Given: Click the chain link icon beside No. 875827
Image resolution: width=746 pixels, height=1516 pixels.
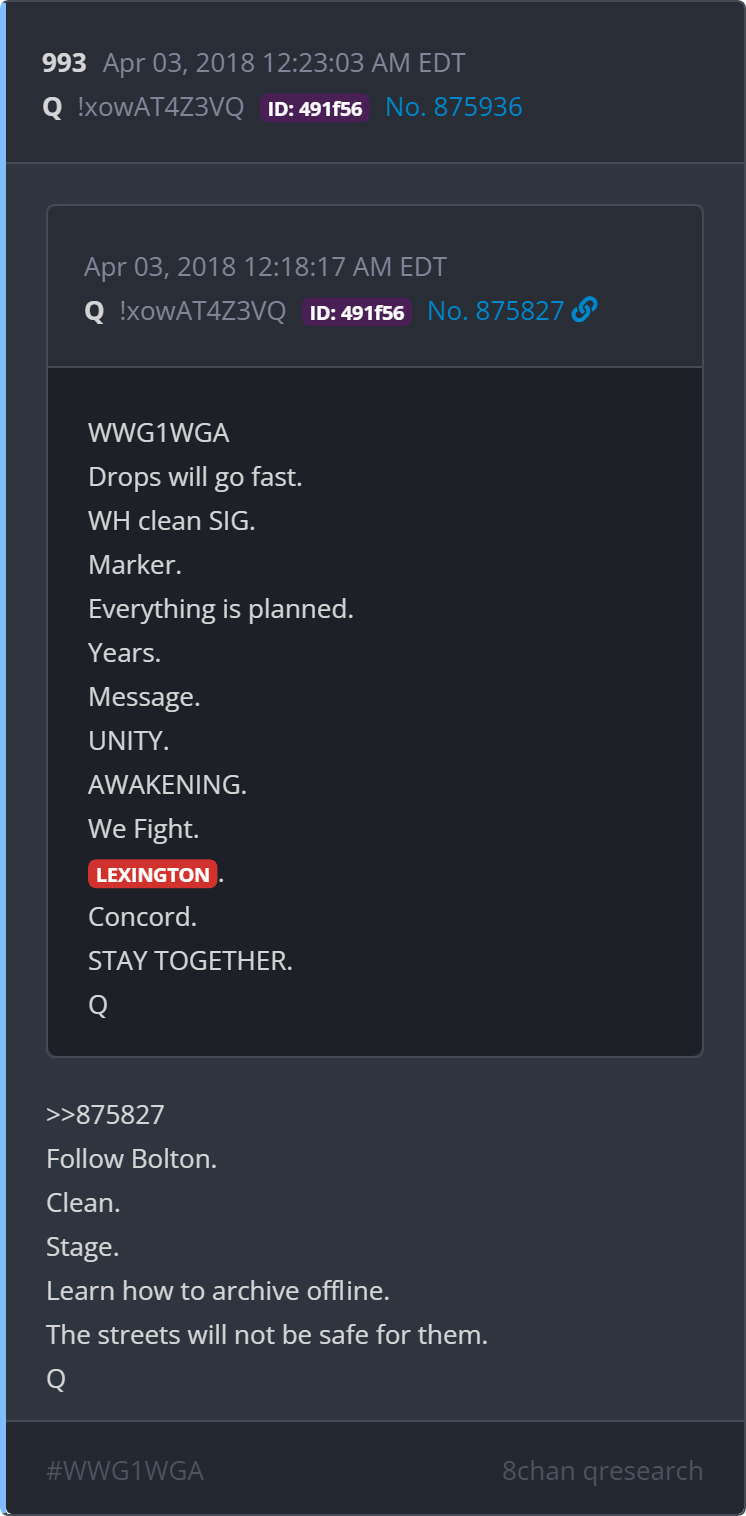Looking at the screenshot, I should pyautogui.click(x=585, y=311).
